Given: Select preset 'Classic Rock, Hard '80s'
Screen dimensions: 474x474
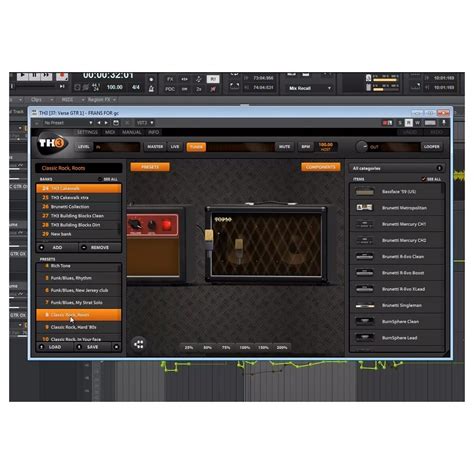Looking at the screenshot, I should [x=79, y=327].
